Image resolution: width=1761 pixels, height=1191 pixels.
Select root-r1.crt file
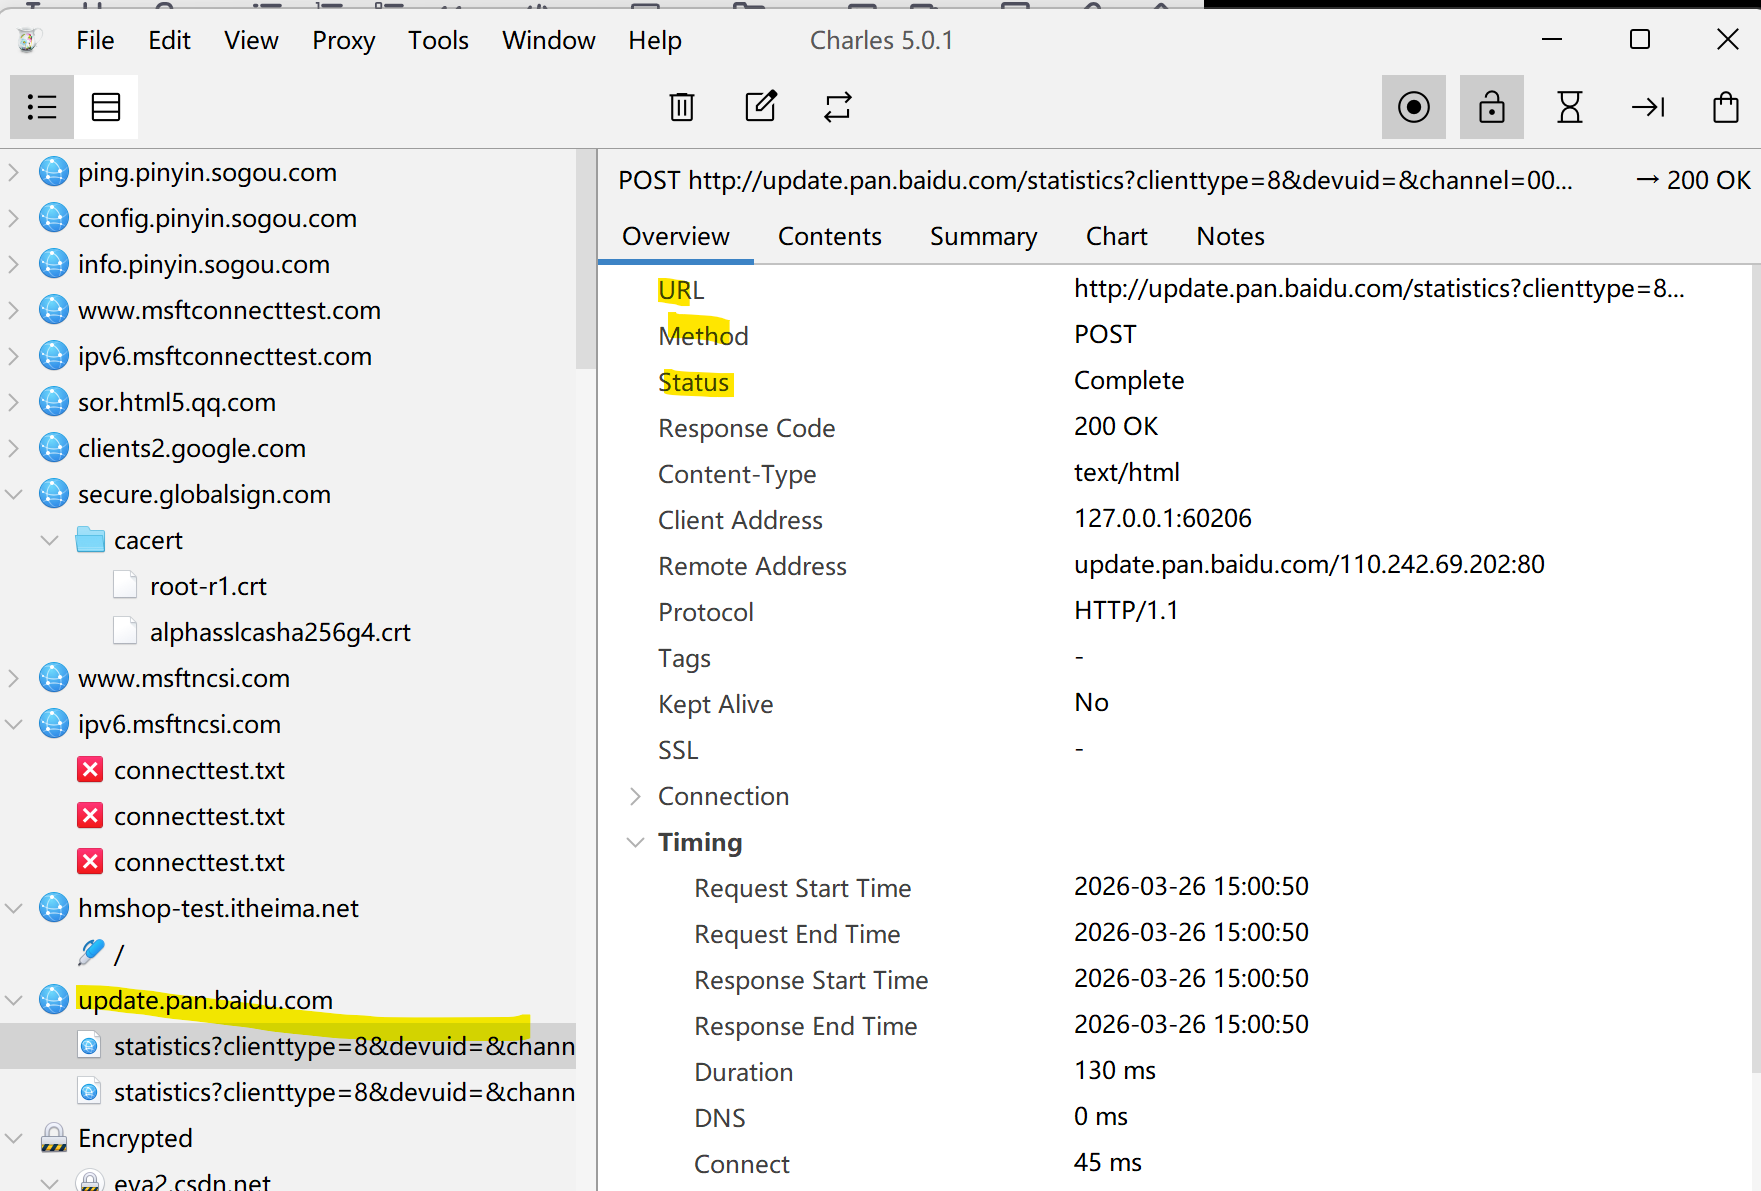coord(208,586)
